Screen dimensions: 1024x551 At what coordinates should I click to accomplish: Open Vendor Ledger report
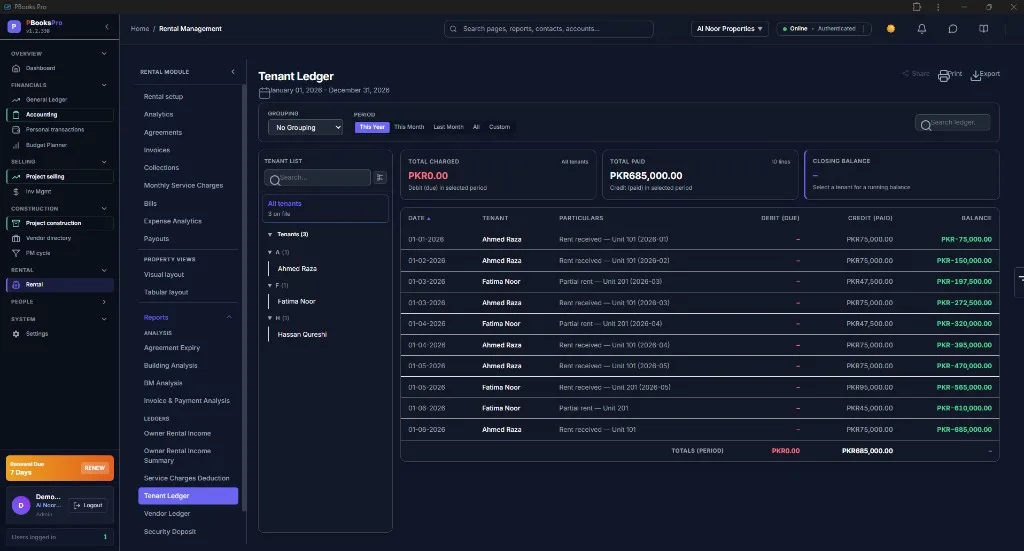[167, 514]
